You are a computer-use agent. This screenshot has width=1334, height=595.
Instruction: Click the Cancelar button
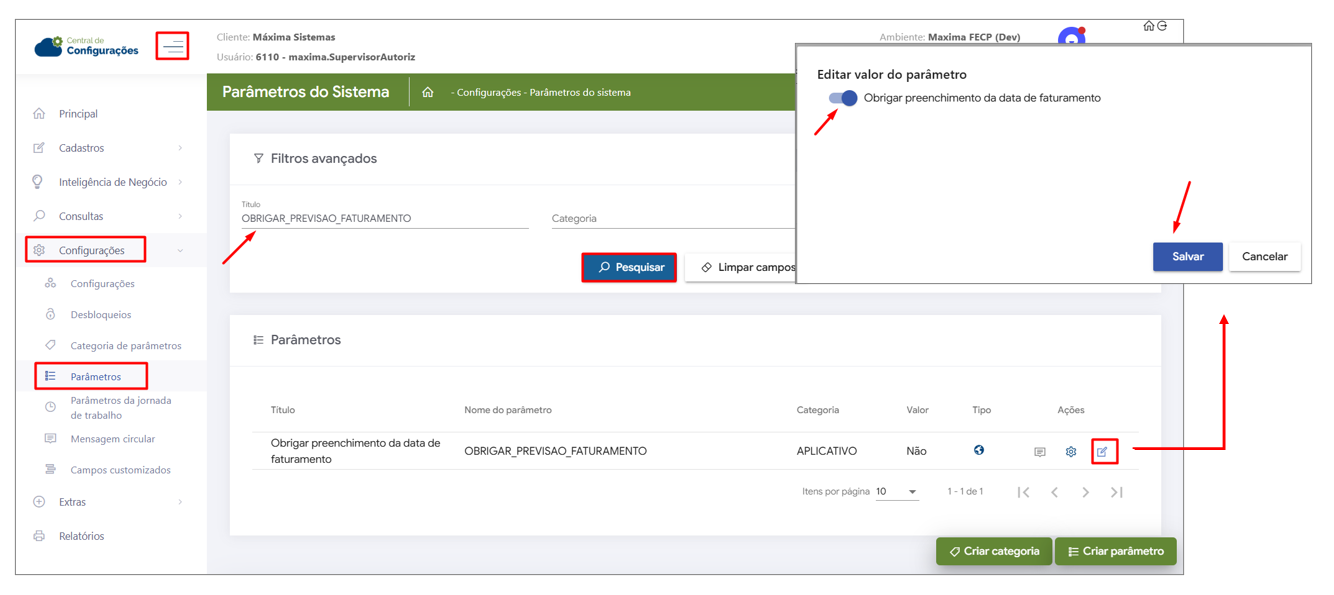click(1264, 257)
